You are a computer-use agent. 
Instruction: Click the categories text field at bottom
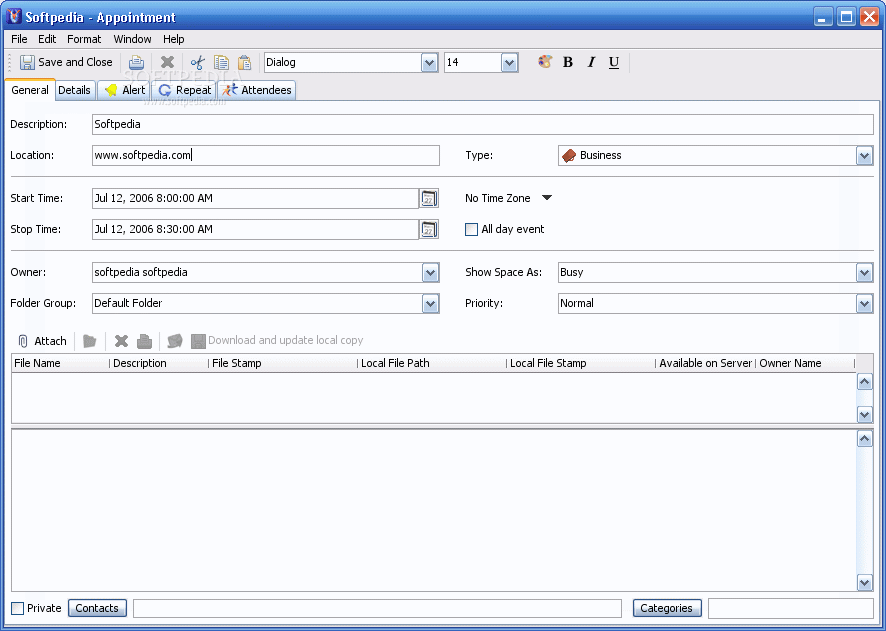pyautogui.click(x=791, y=608)
